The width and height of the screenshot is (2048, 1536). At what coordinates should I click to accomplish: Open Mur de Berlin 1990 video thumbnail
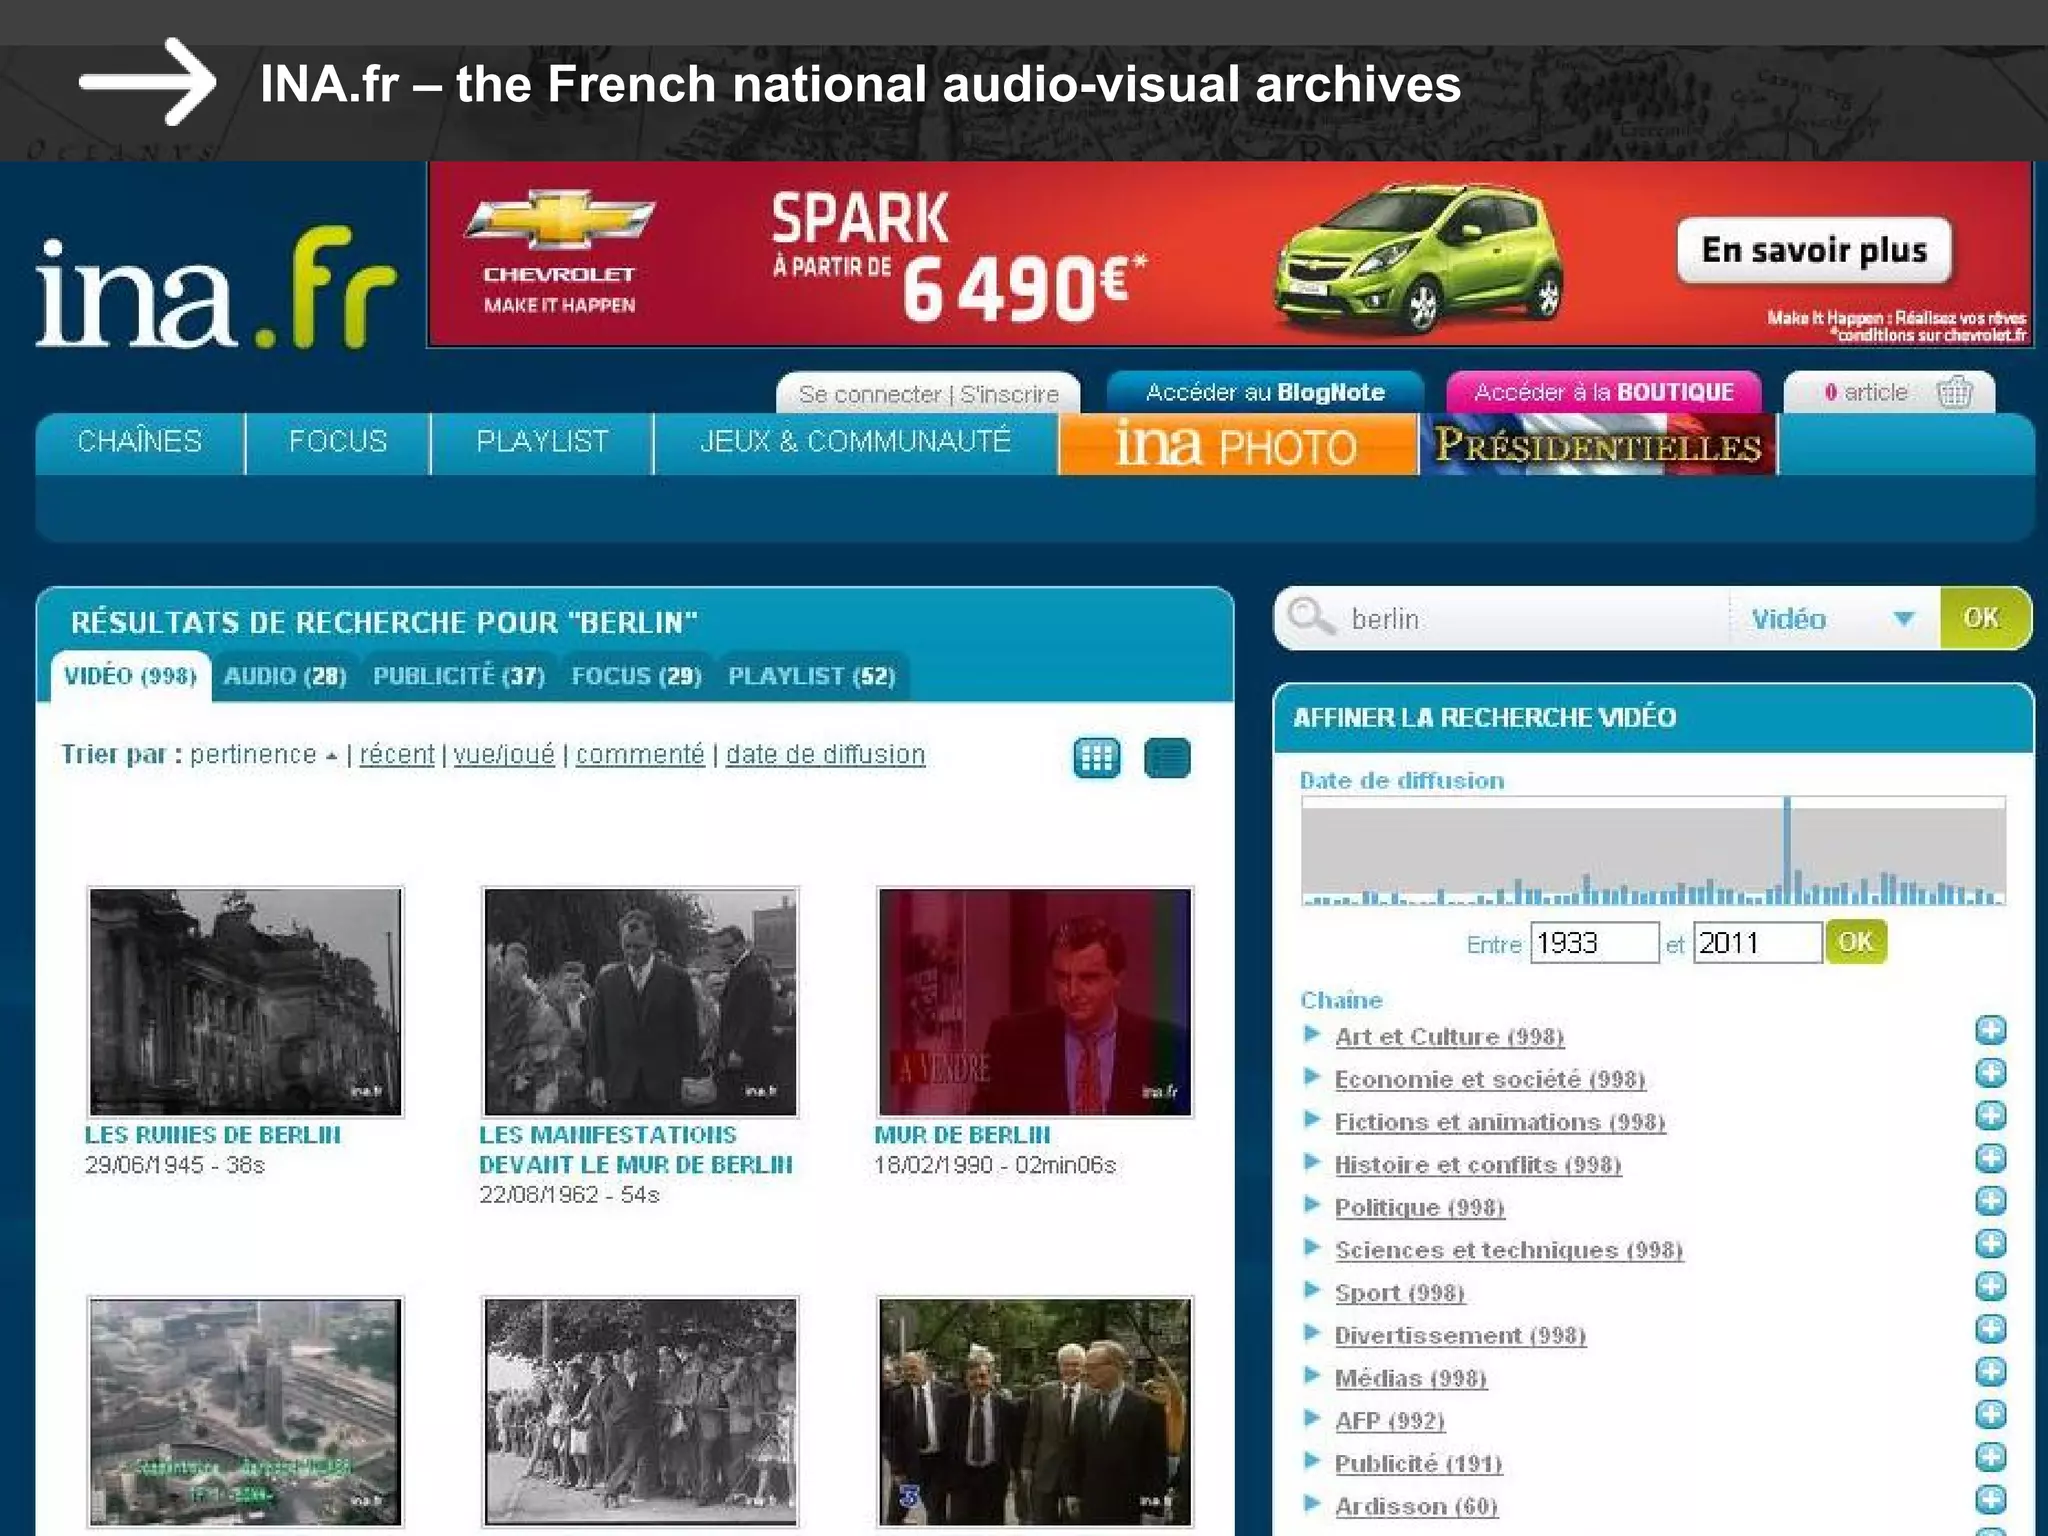[x=1035, y=1002]
